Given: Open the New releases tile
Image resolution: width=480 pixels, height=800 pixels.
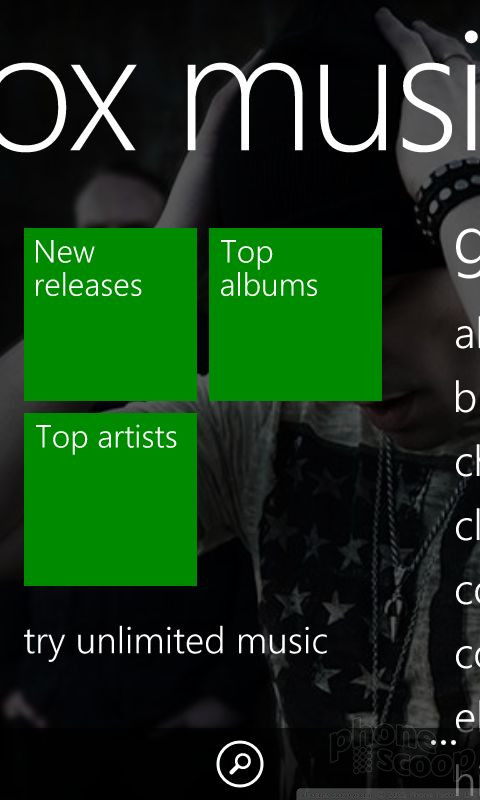Looking at the screenshot, I should pyautogui.click(x=110, y=314).
